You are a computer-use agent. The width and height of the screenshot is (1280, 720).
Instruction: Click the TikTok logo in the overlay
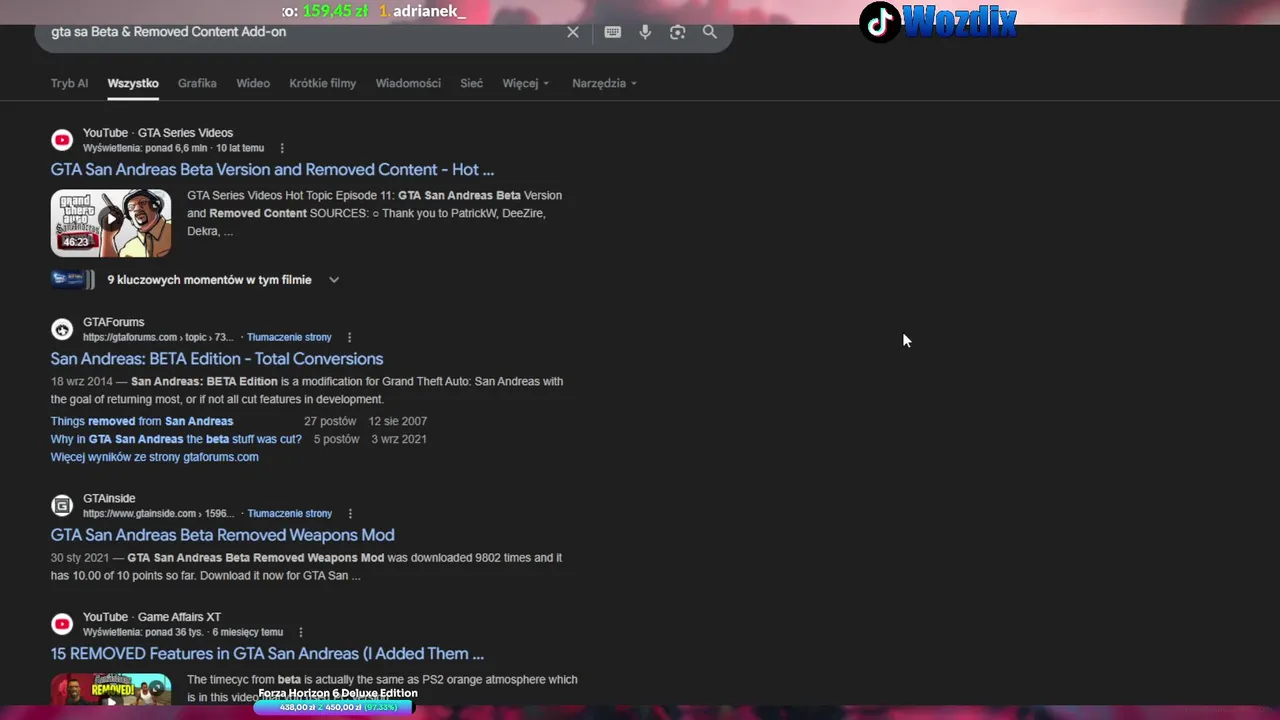pos(879,22)
